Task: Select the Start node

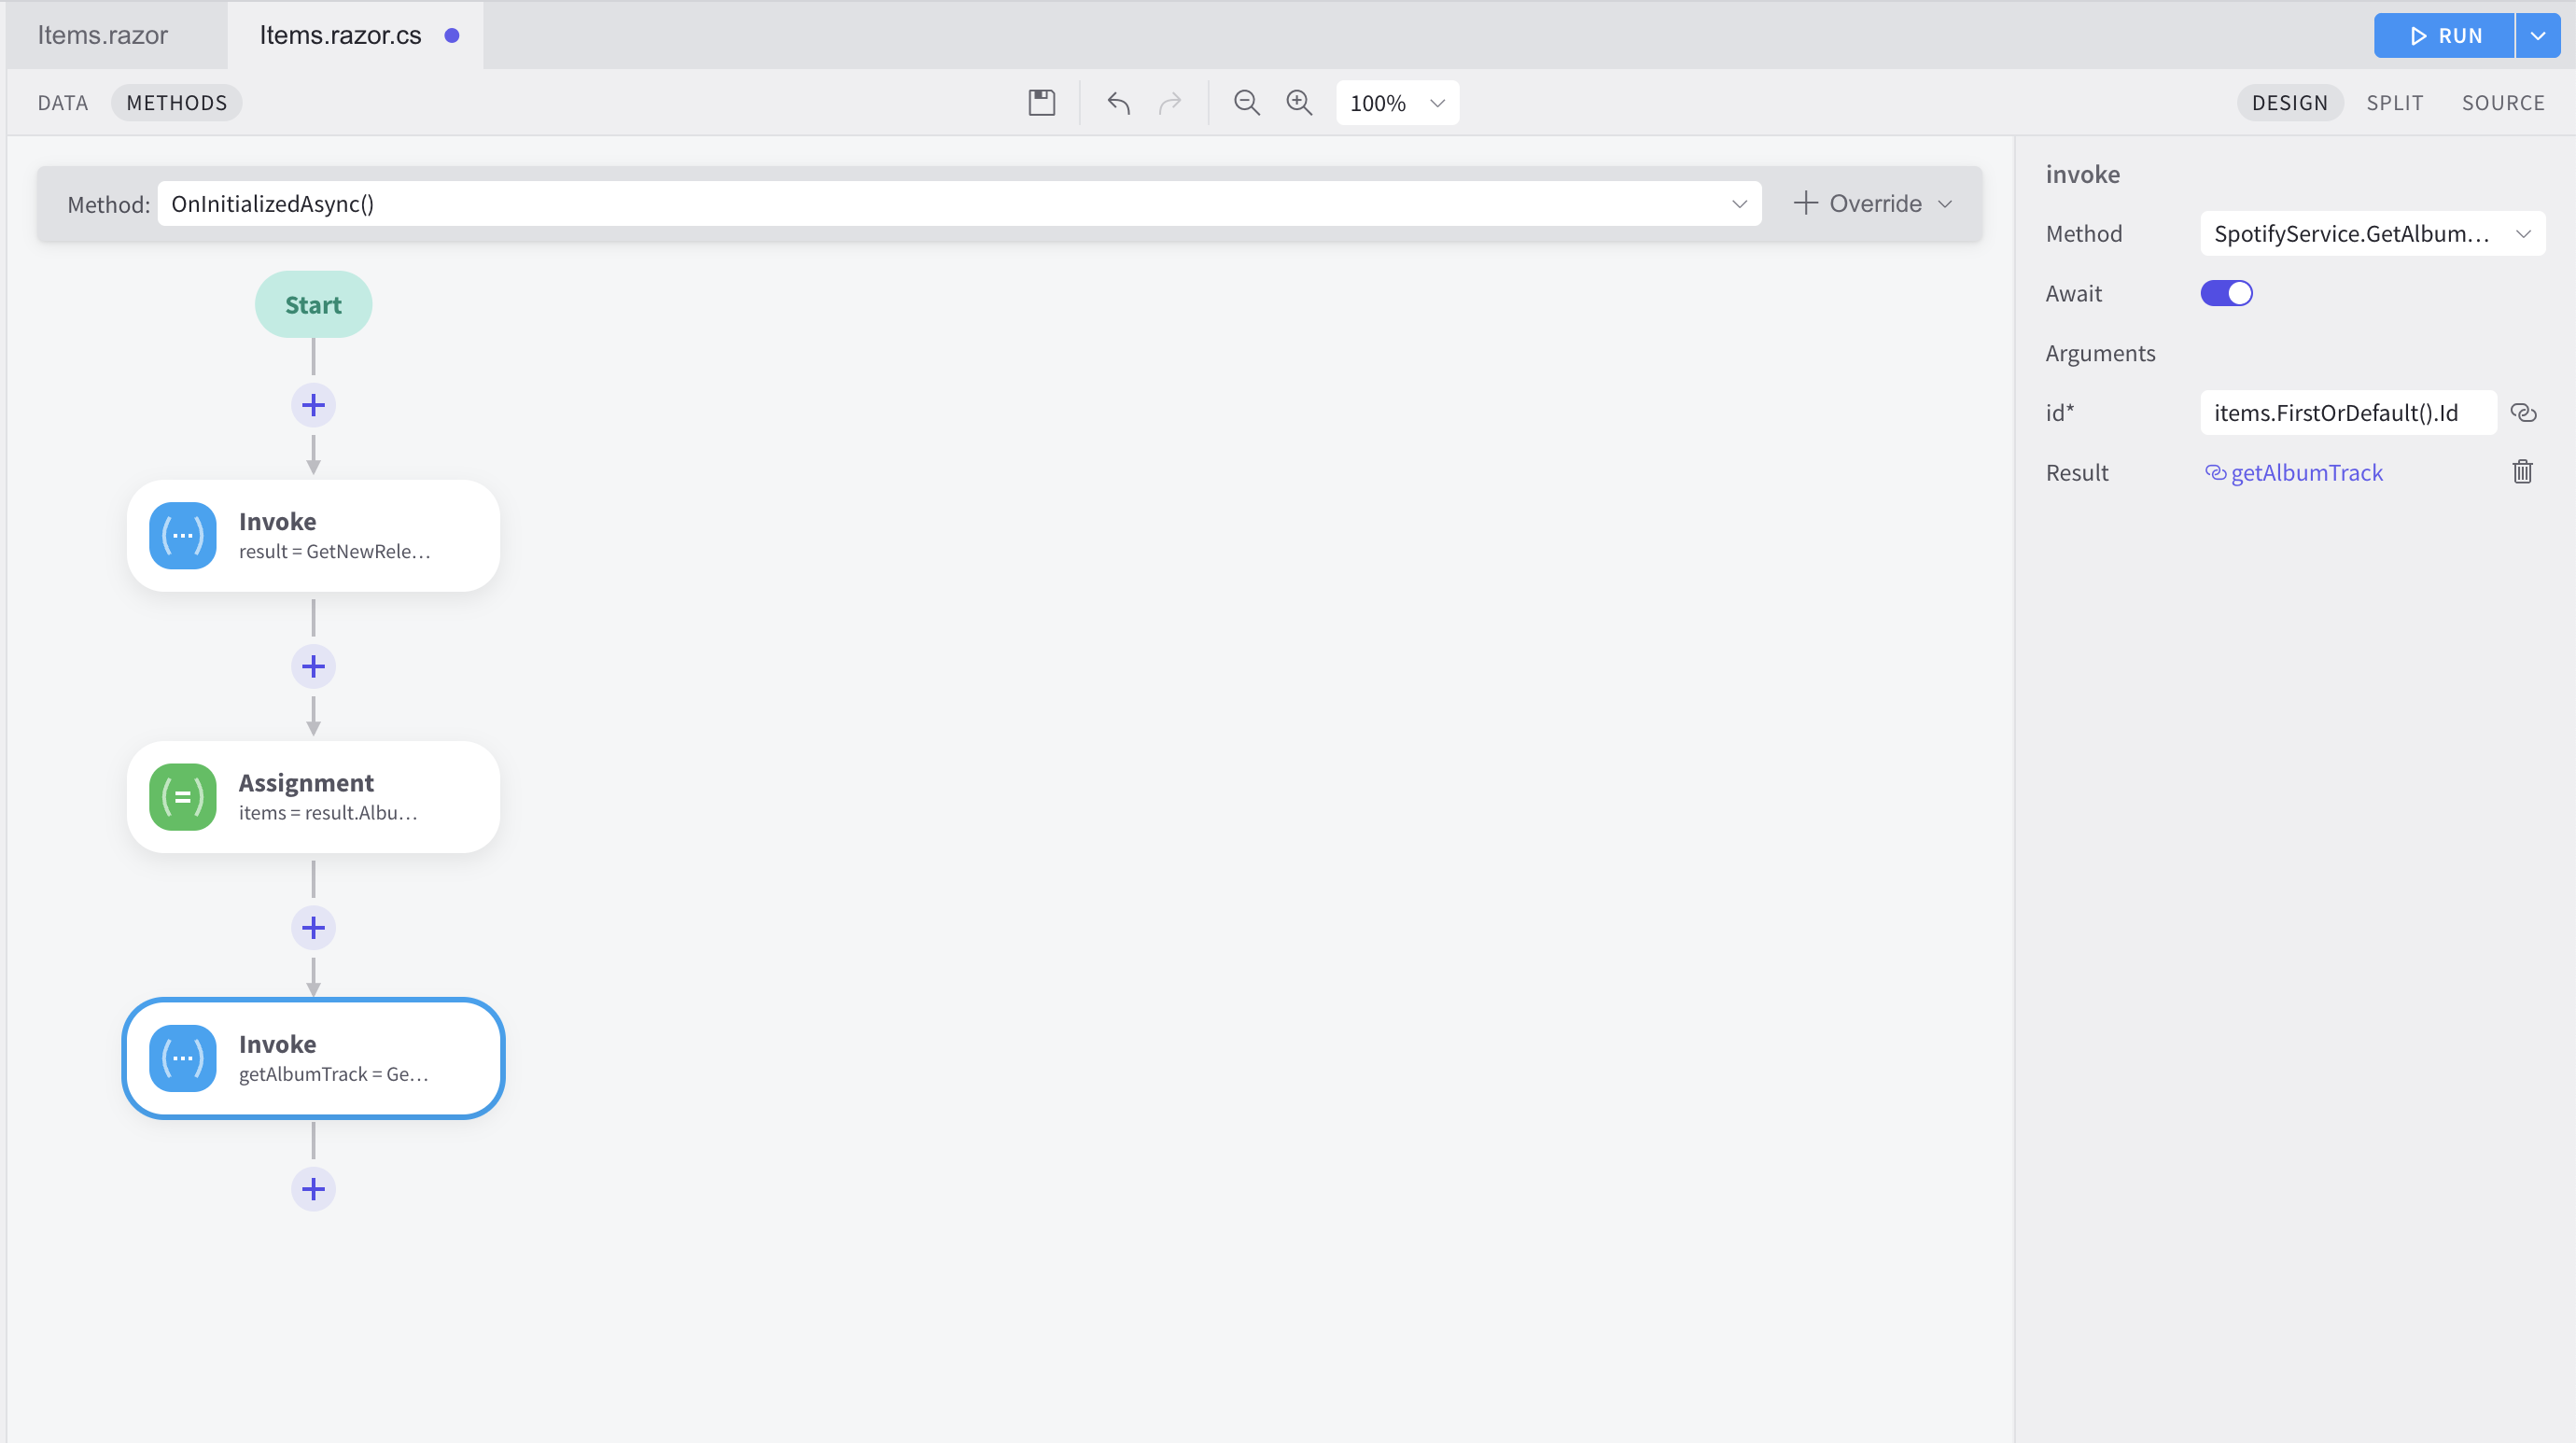Action: [x=313, y=304]
